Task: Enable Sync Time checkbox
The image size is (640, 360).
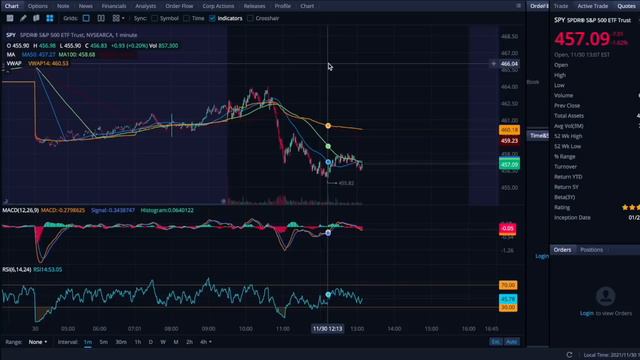Action: pyautogui.click(x=187, y=18)
